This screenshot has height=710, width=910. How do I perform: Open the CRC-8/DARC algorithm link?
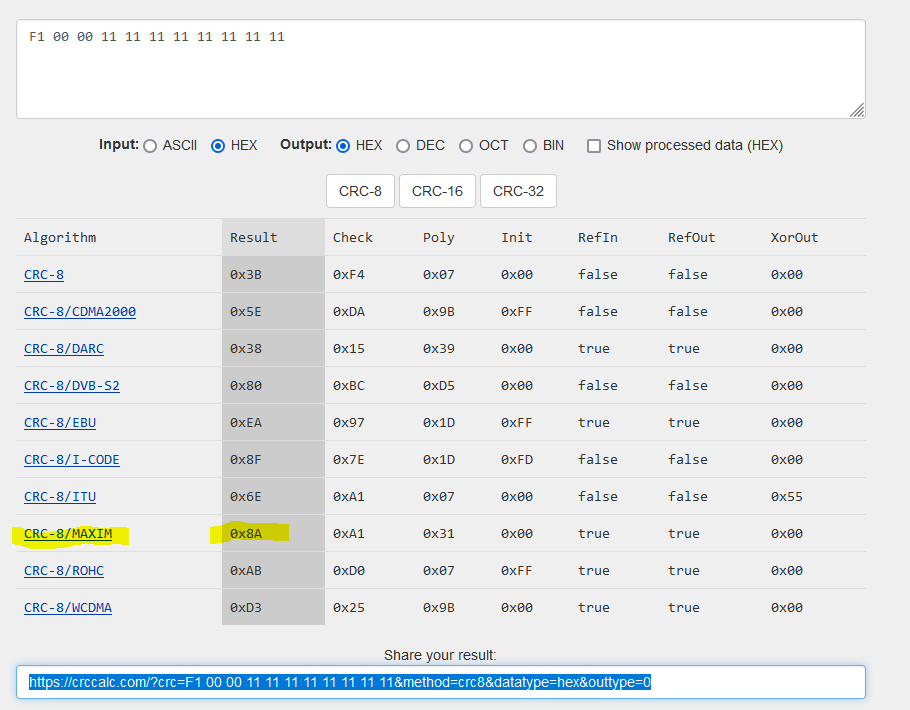coord(63,348)
